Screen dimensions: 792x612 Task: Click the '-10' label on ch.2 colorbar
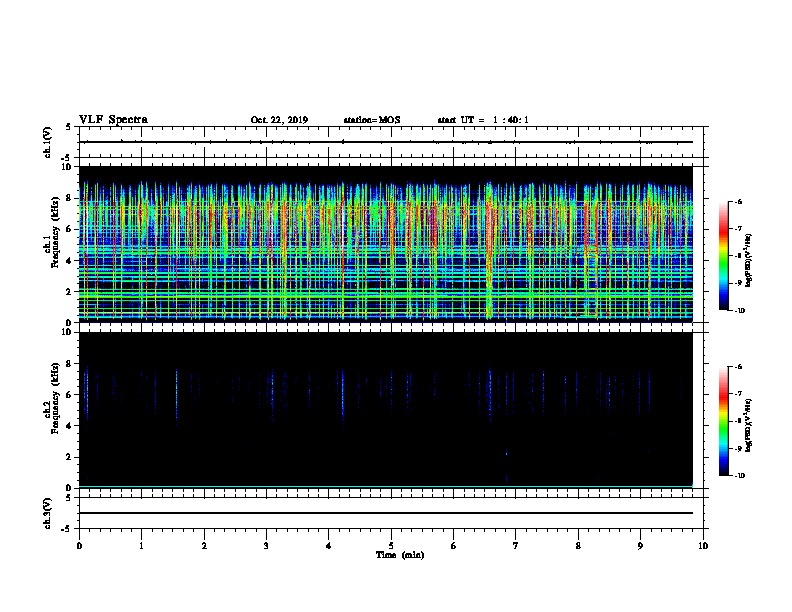click(x=739, y=476)
